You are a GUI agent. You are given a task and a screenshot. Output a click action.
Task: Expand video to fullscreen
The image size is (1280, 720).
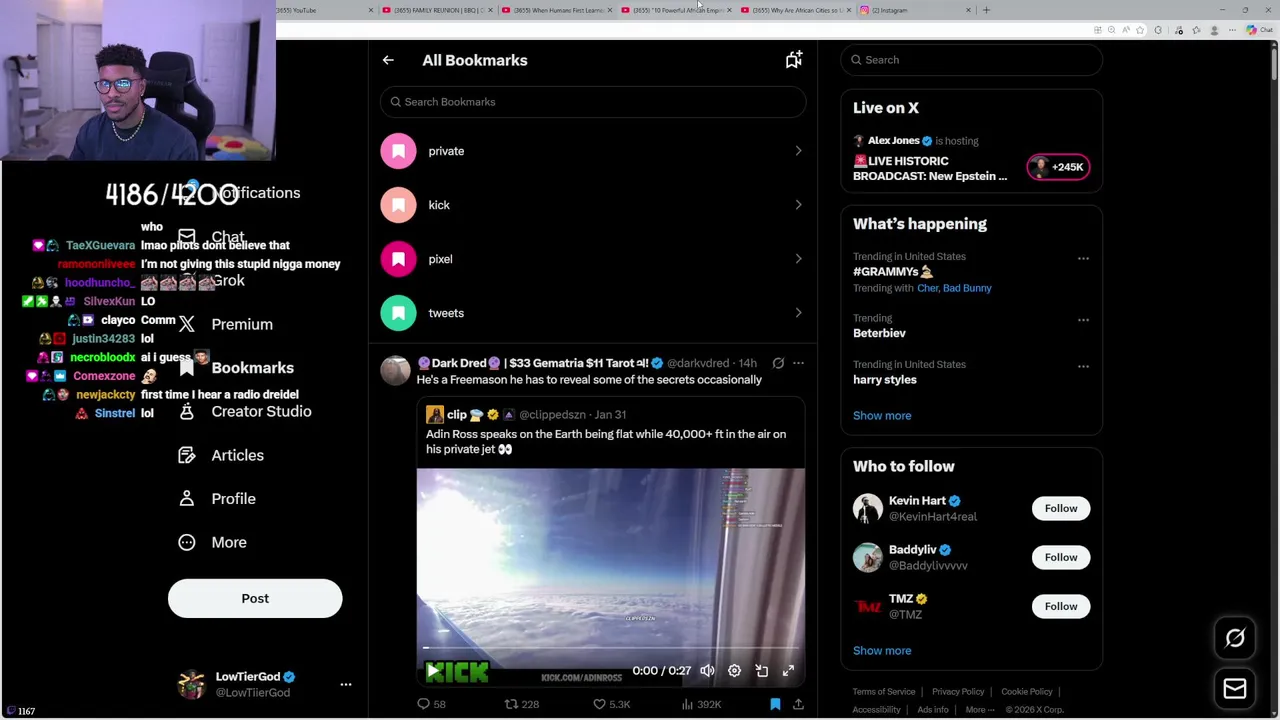(x=788, y=671)
